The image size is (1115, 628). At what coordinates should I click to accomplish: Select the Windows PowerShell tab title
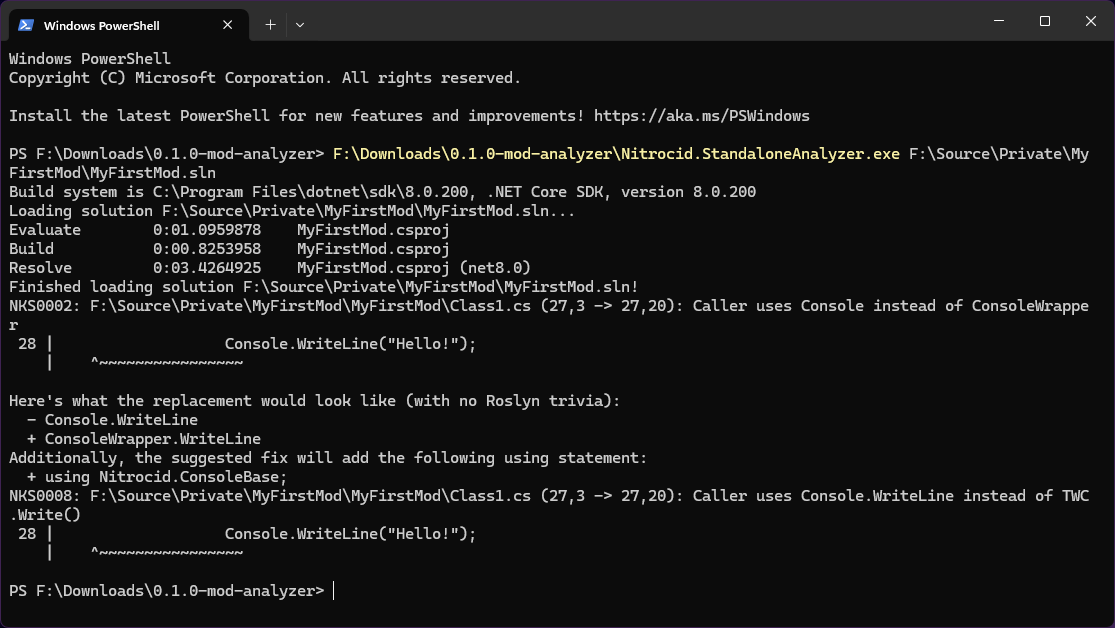[102, 25]
